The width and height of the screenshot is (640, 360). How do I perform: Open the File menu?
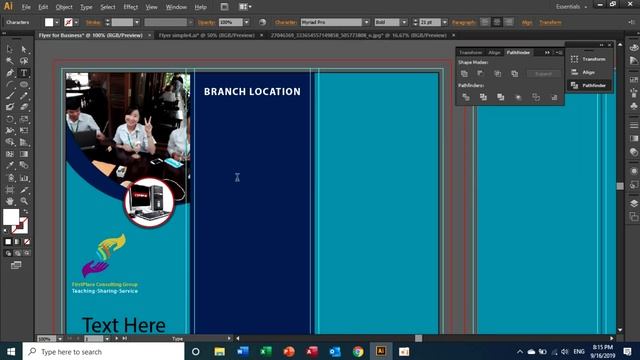pyautogui.click(x=26, y=7)
